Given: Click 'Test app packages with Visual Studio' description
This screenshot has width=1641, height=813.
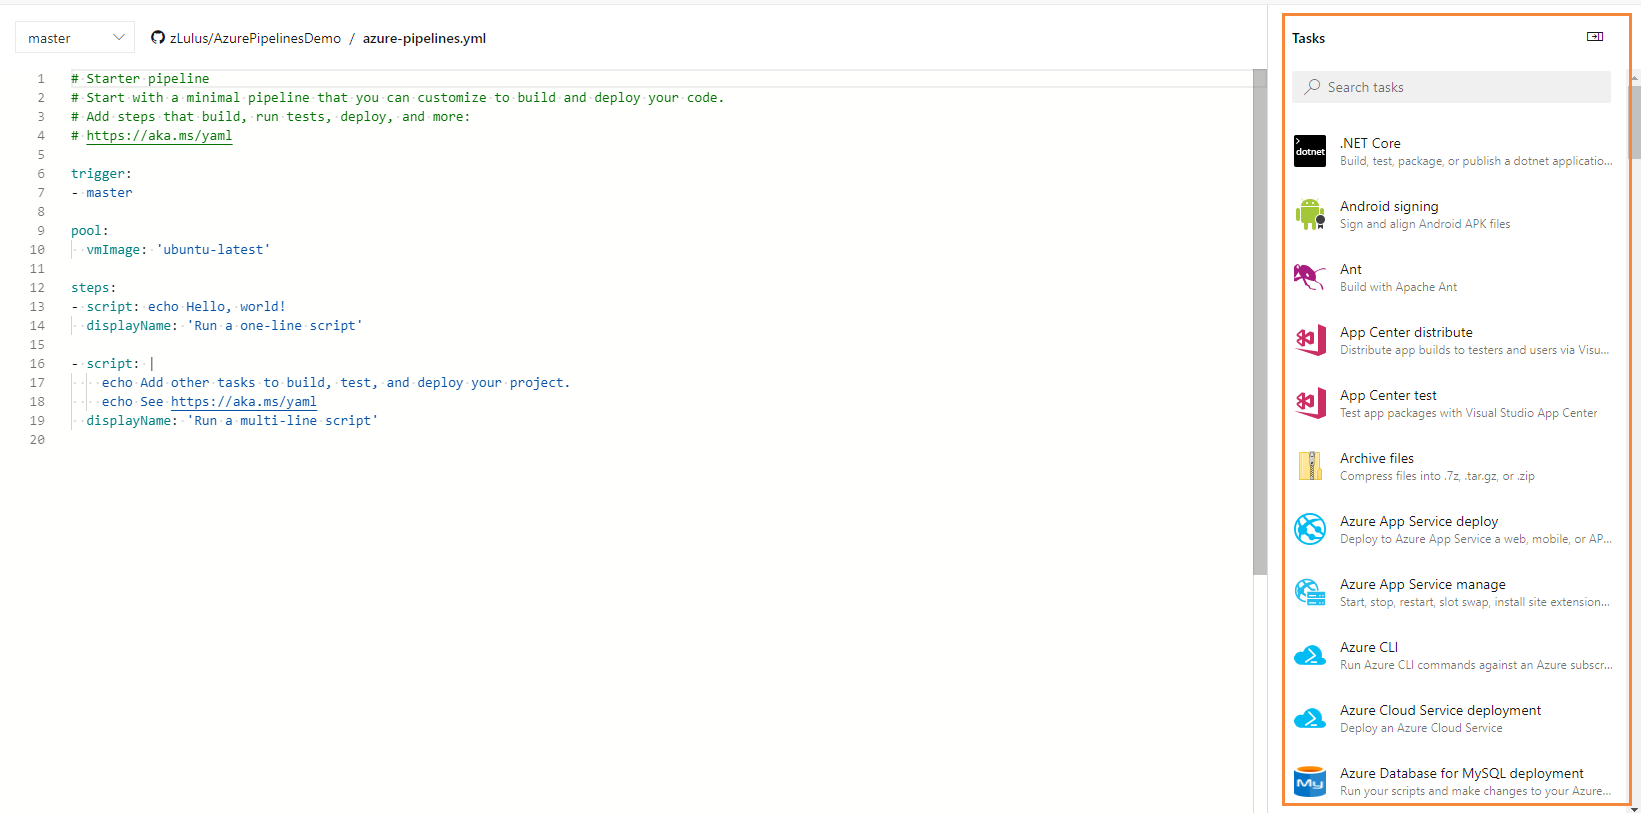Looking at the screenshot, I should coord(1468,413).
